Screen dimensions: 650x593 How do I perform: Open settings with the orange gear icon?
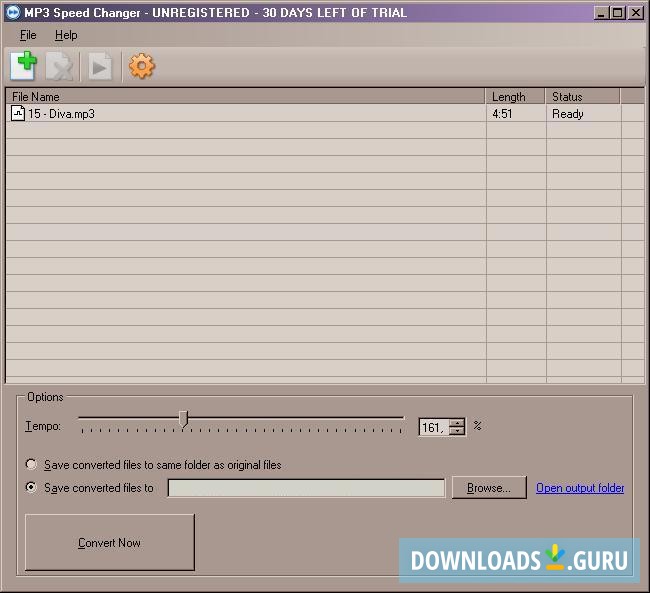pyautogui.click(x=141, y=66)
